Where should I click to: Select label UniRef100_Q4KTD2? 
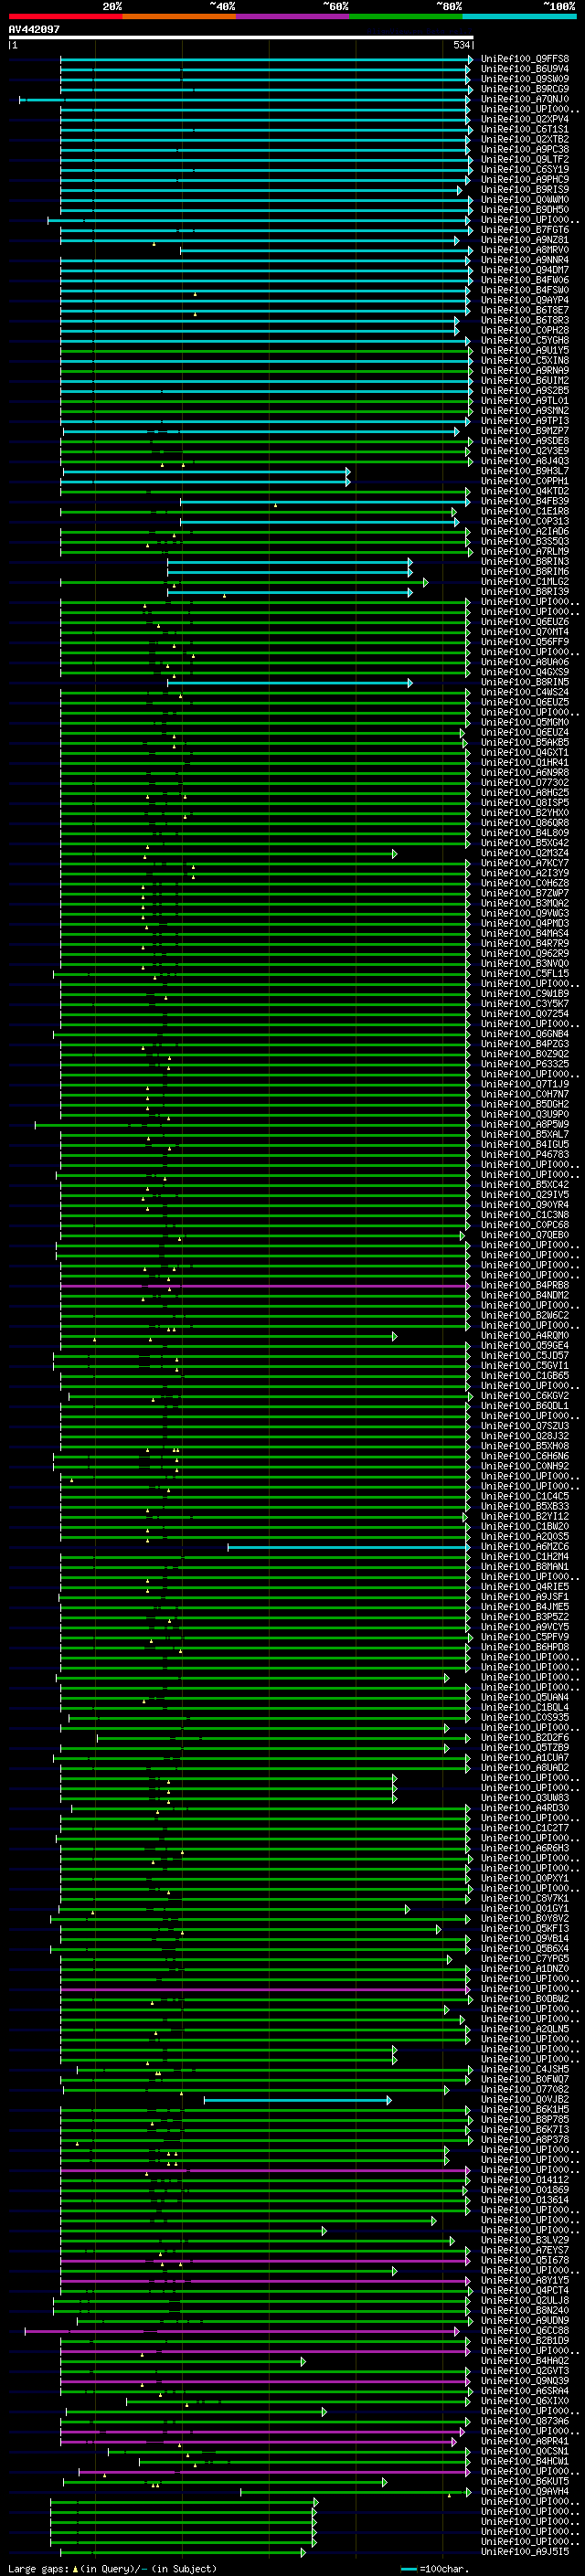click(x=525, y=491)
